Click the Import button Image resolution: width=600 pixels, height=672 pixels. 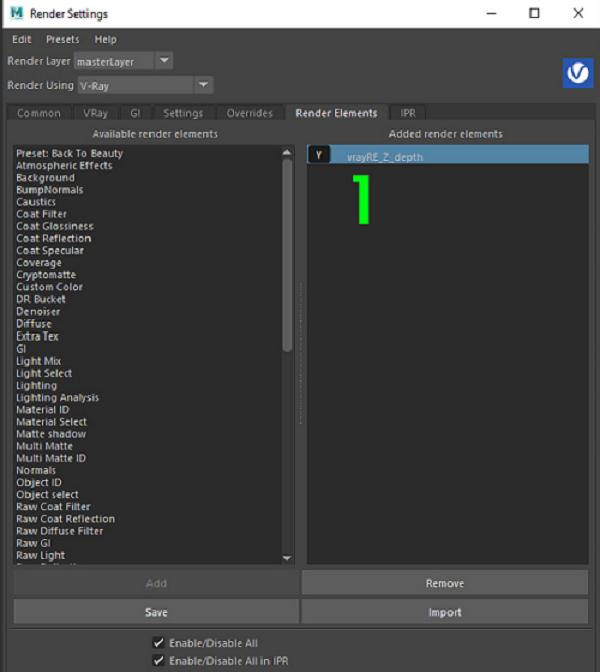point(445,612)
